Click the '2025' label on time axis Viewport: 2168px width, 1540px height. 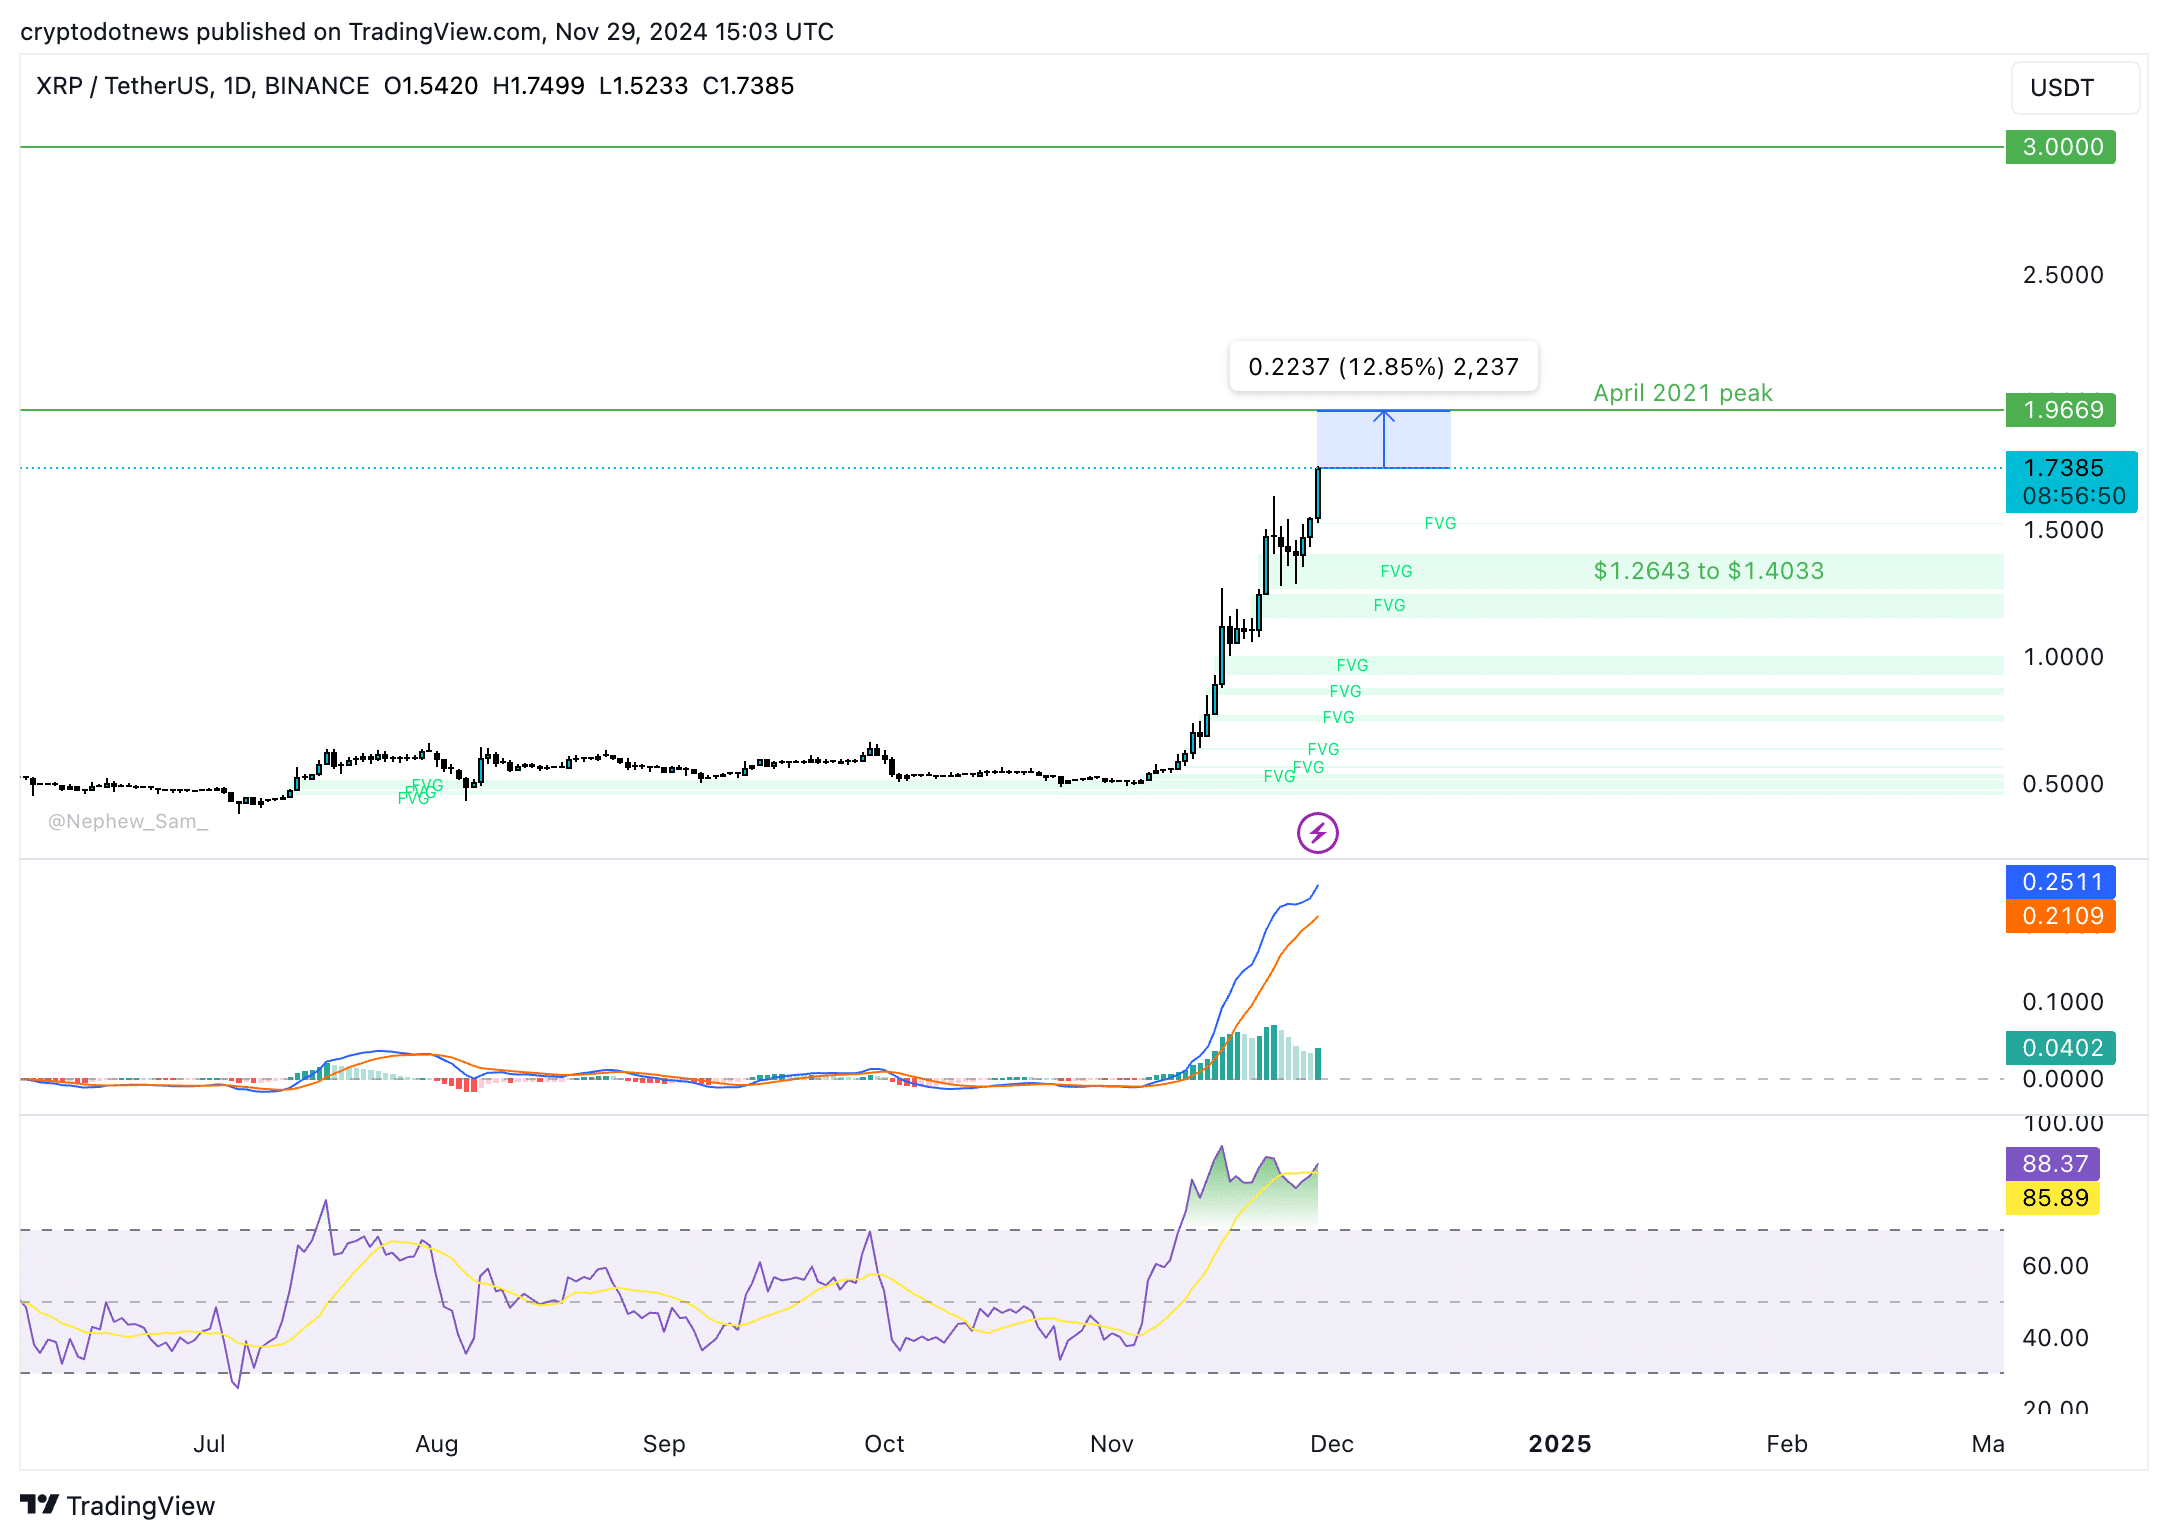(1559, 1444)
